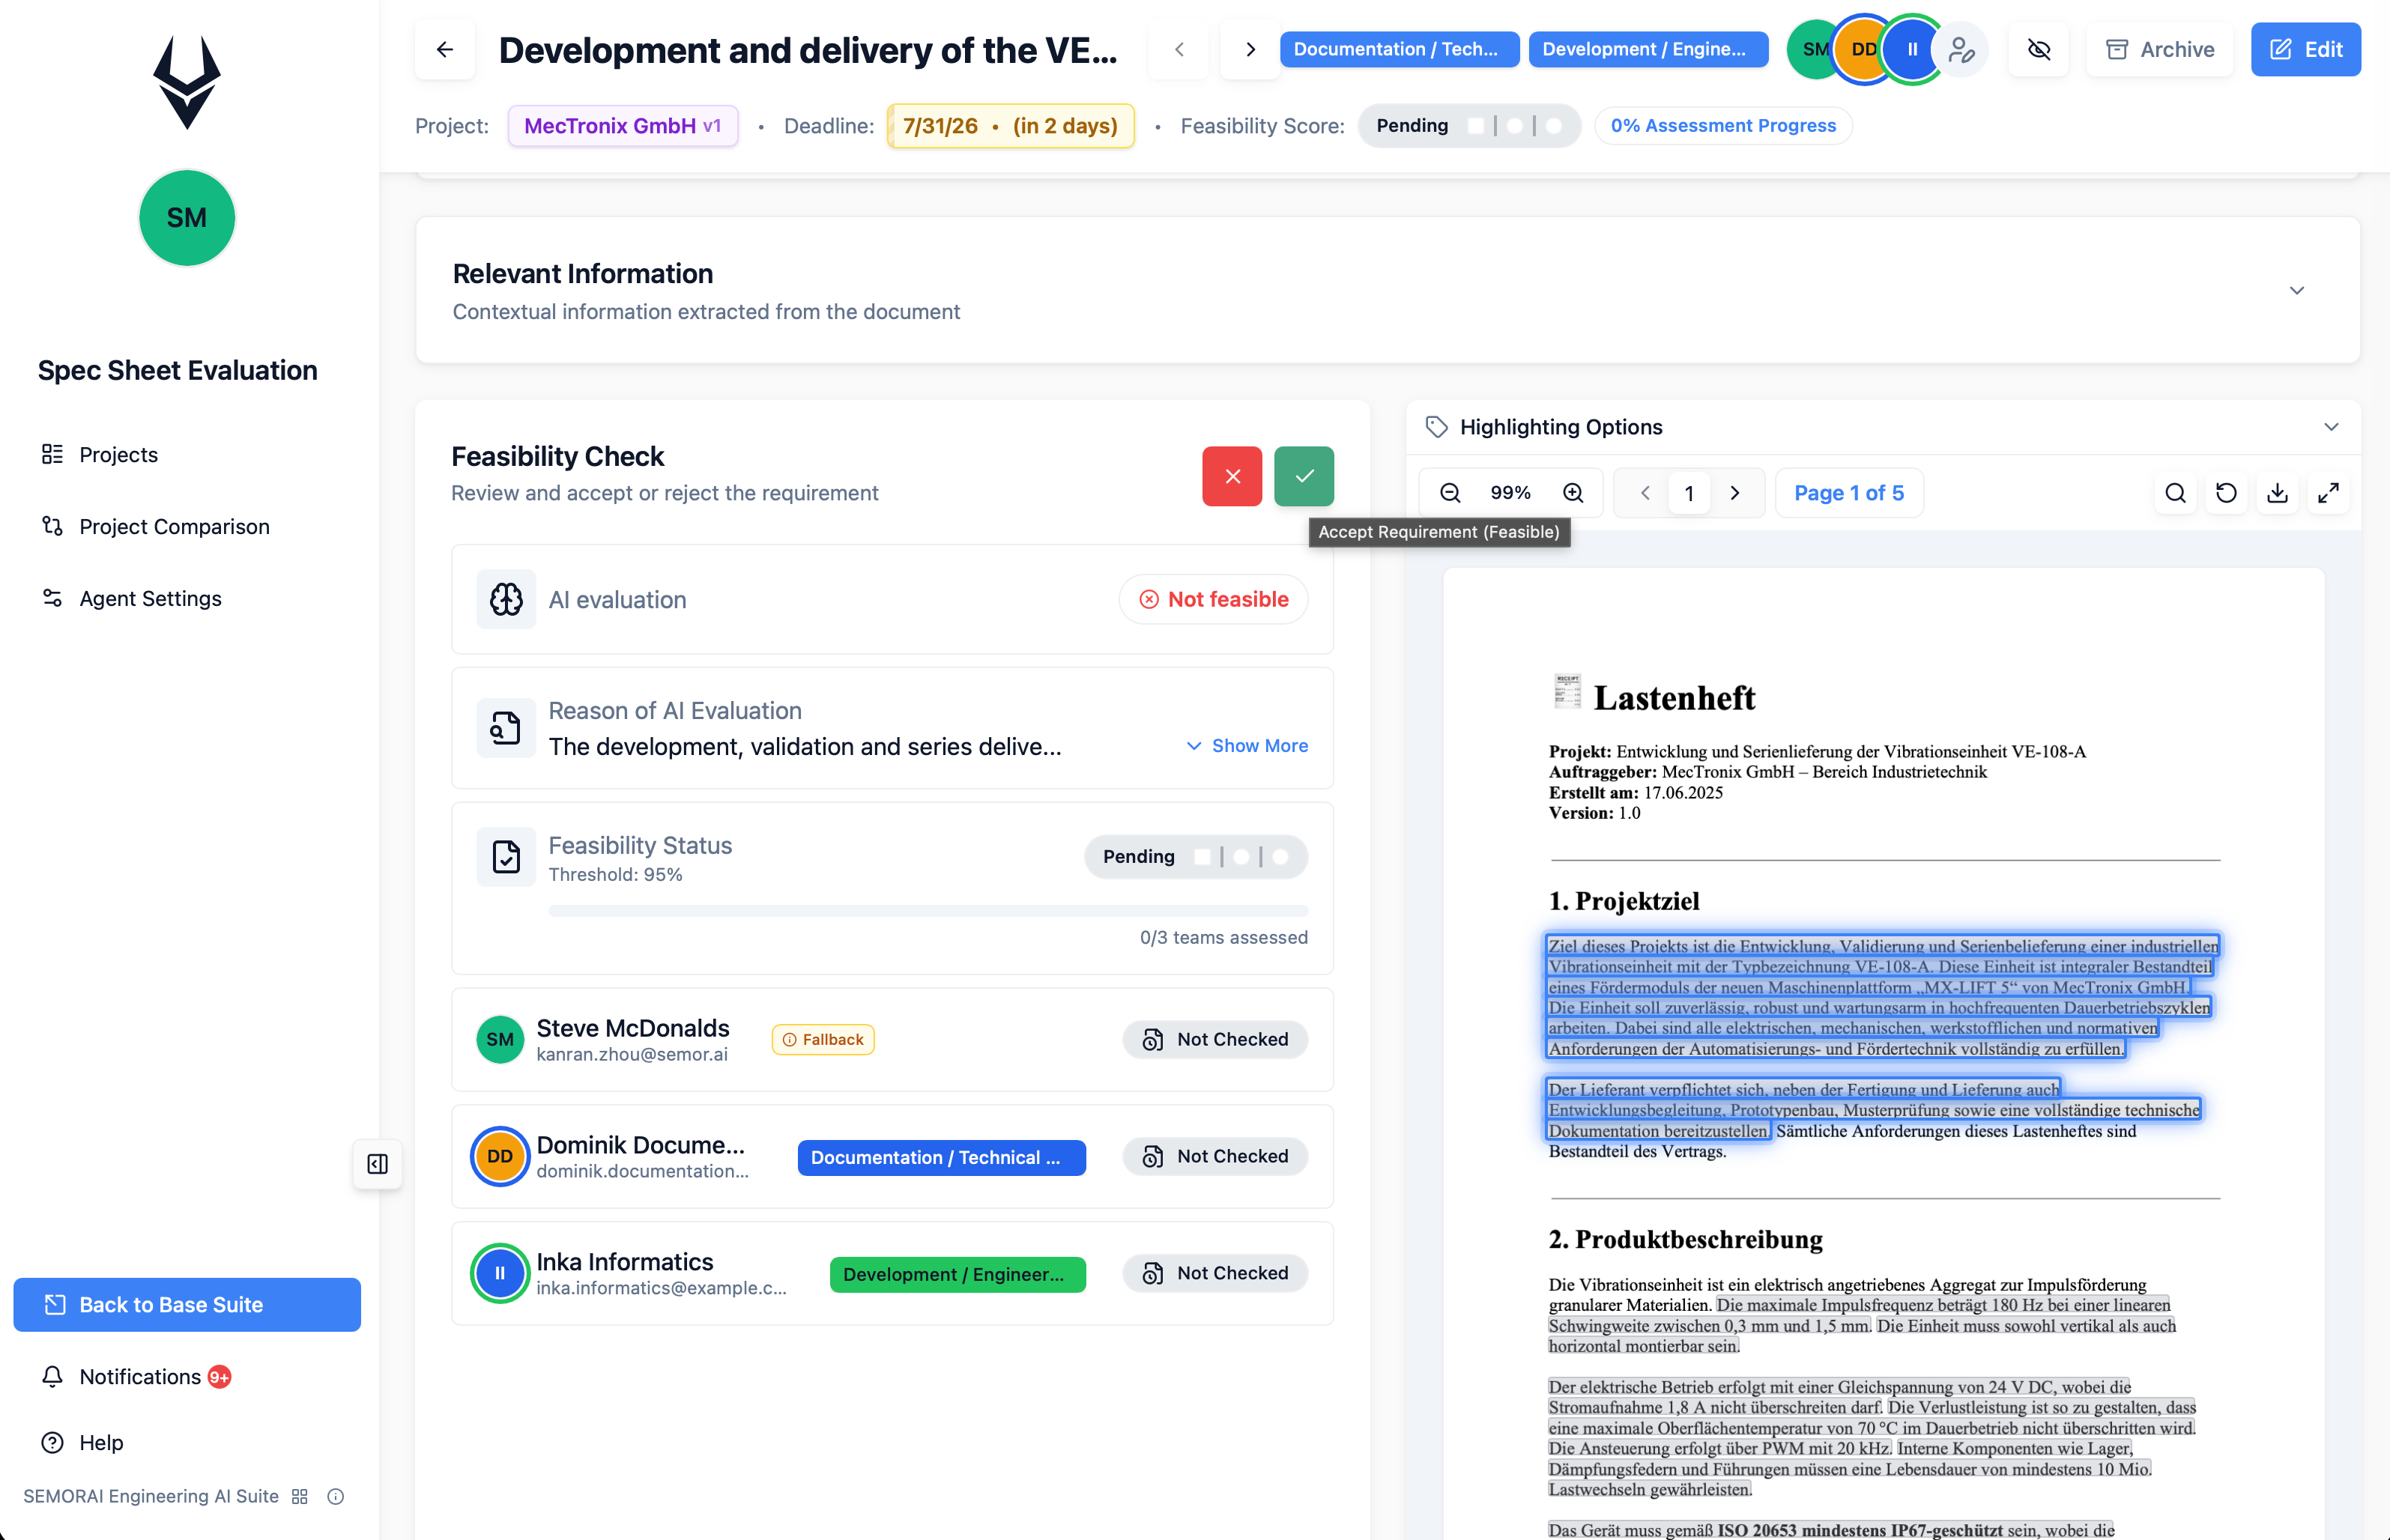Click Back to Base Suite button
2390x1540 pixels.
coord(187,1304)
